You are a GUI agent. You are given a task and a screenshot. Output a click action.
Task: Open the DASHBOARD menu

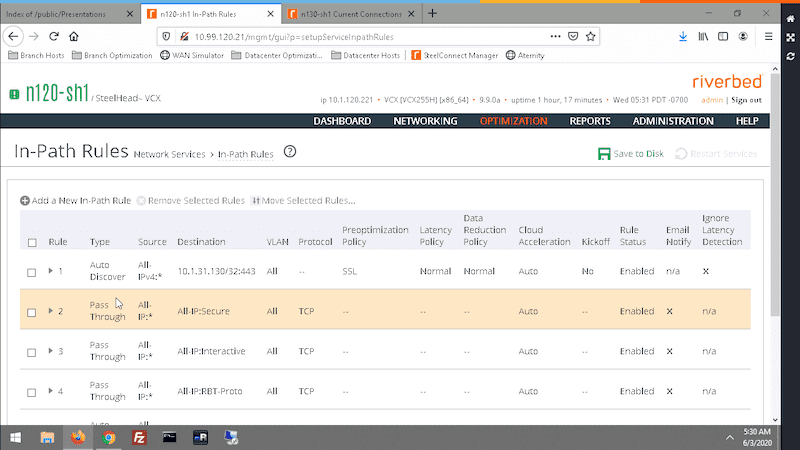[342, 121]
